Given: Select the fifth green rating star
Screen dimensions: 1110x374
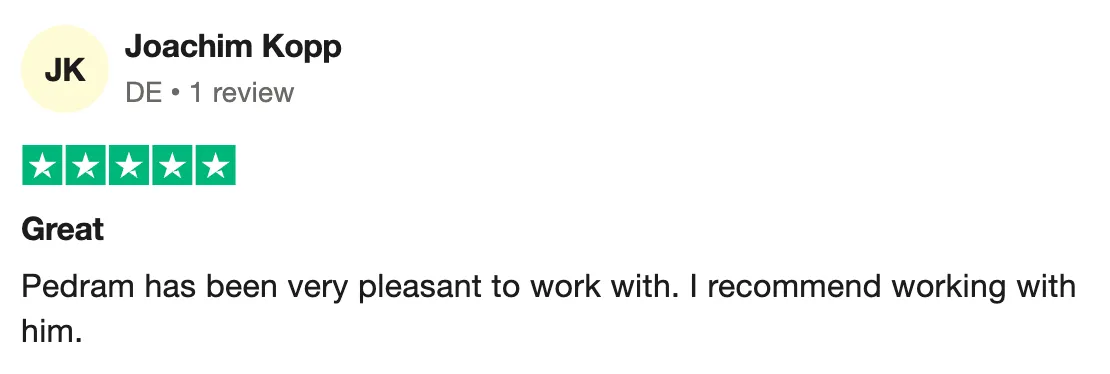Looking at the screenshot, I should coord(215,165).
